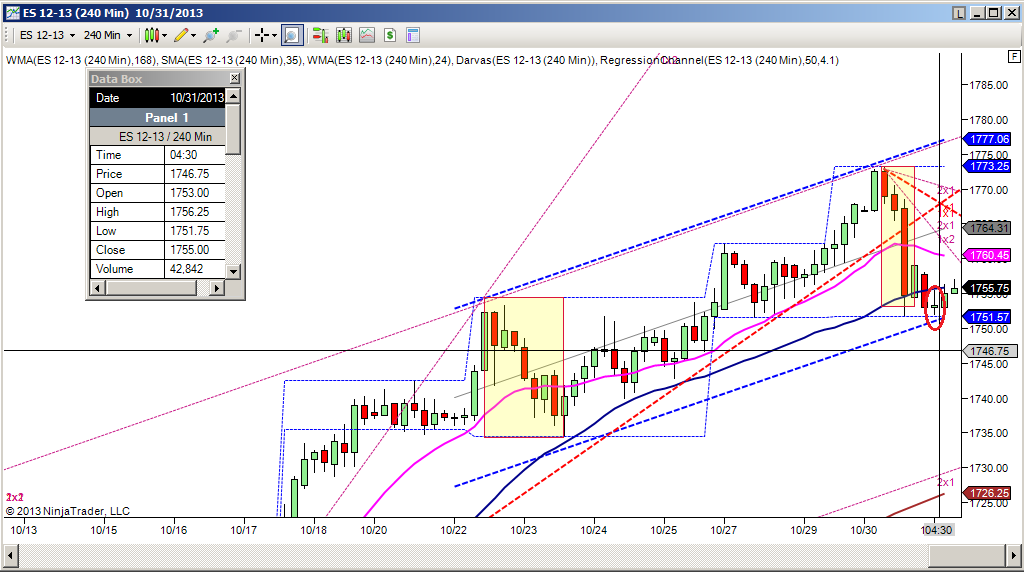The width and height of the screenshot is (1024, 572).
Task: Click the ES 12-13 / 240 Min row
Action: [157, 136]
